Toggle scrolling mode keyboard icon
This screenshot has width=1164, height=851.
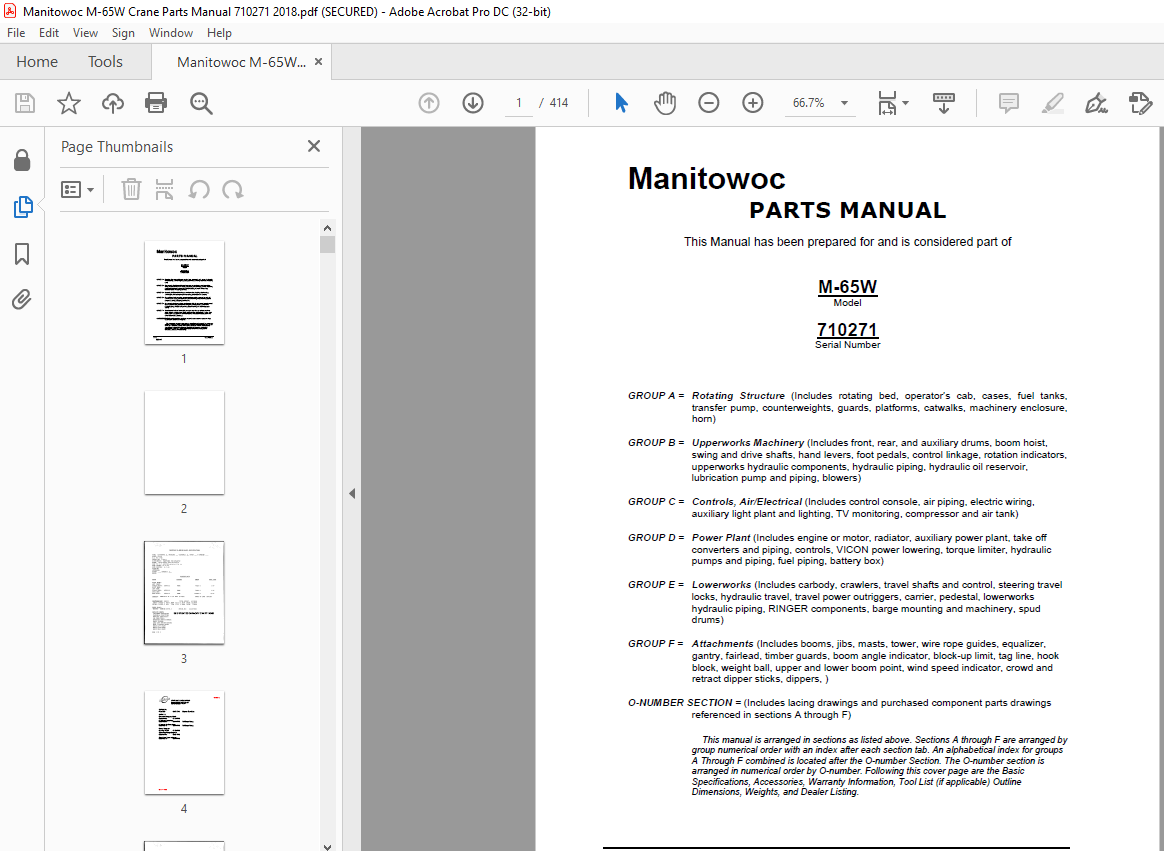[x=944, y=102]
